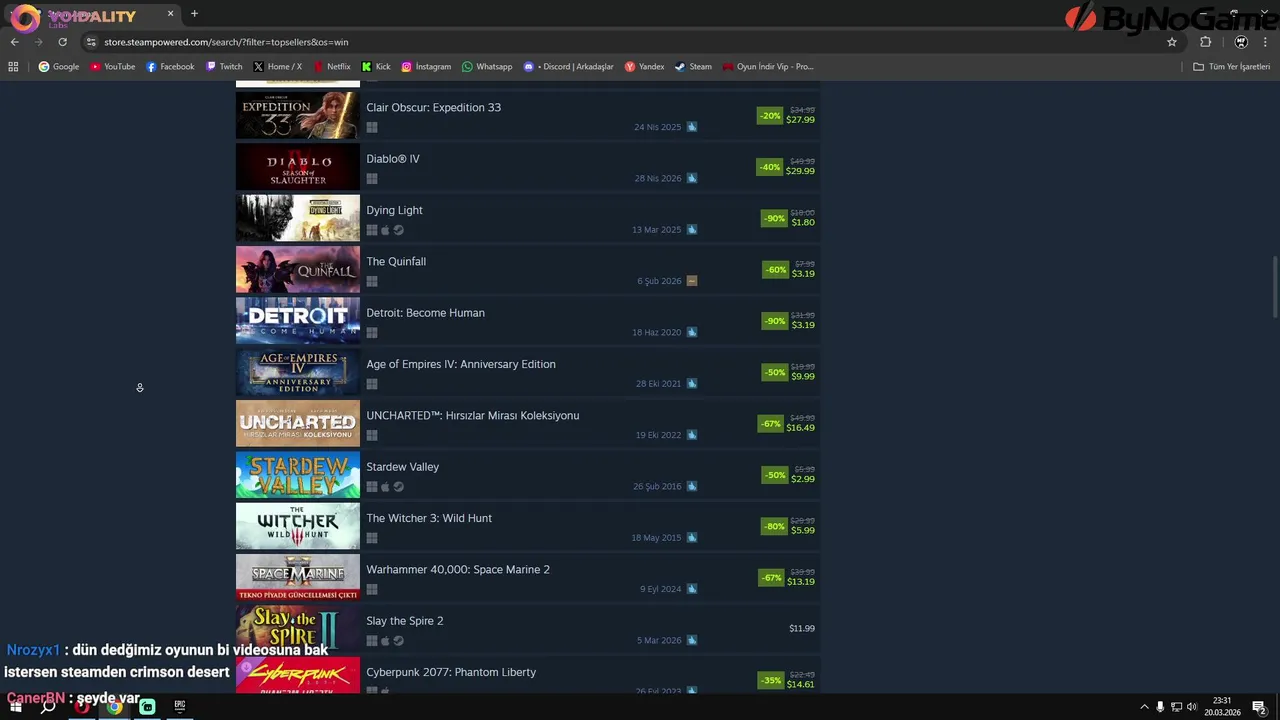The width and height of the screenshot is (1280, 720).
Task: Click the Uncharted game thumbnail
Action: (x=298, y=424)
